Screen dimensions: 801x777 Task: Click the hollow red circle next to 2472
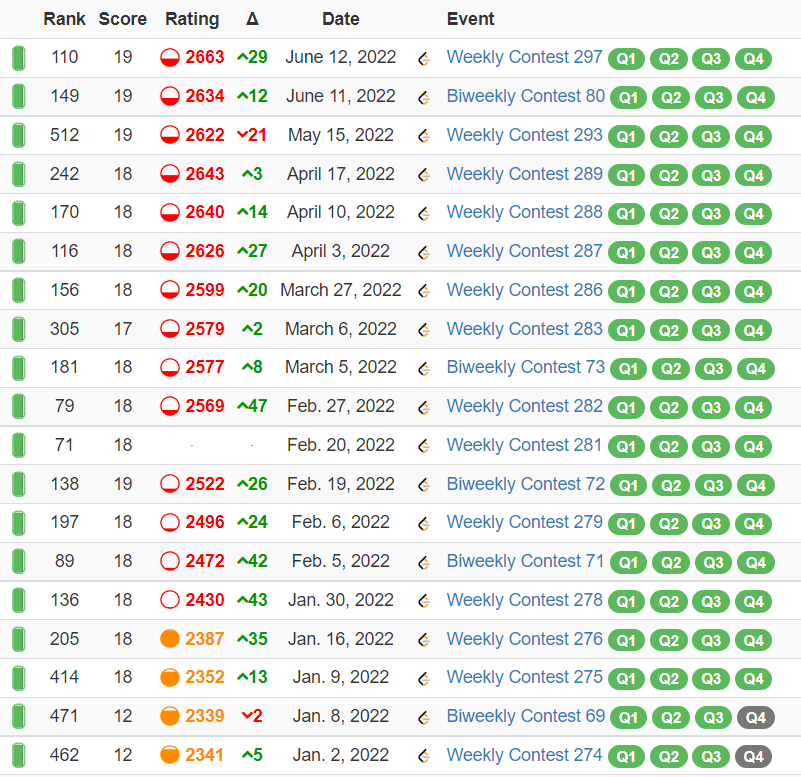170,561
